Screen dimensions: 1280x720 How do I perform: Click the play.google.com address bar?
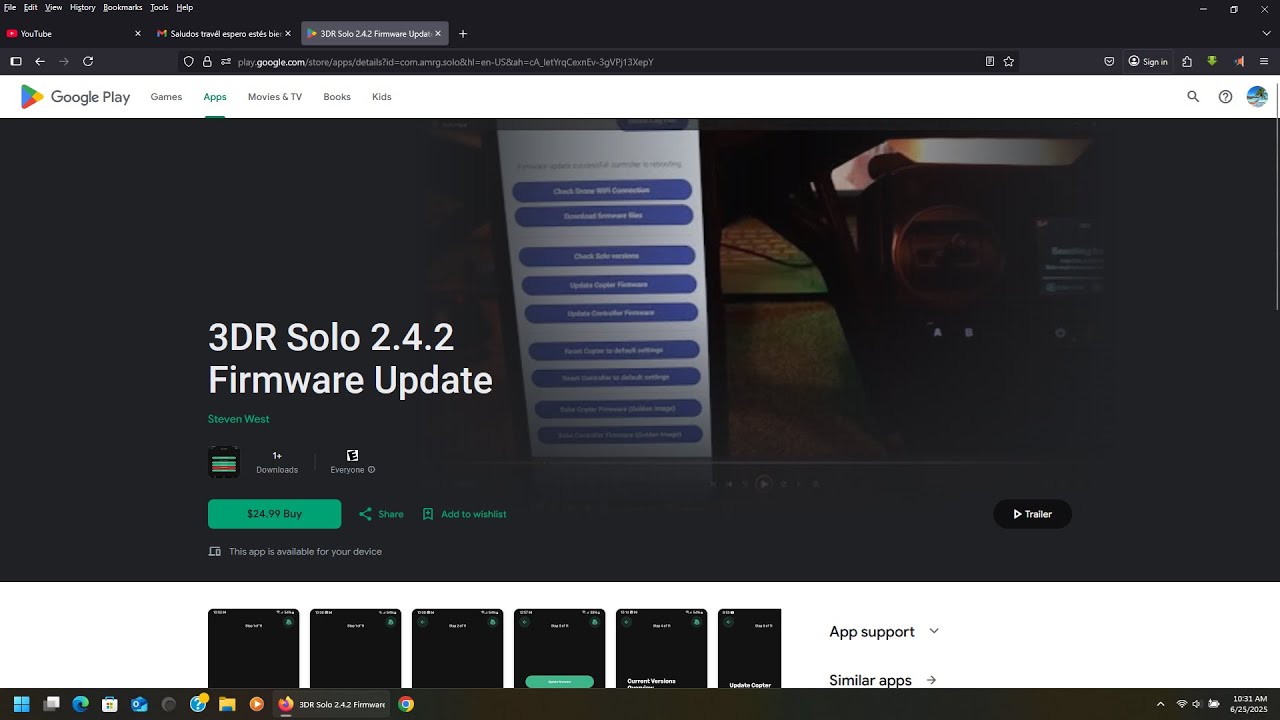[600, 61]
